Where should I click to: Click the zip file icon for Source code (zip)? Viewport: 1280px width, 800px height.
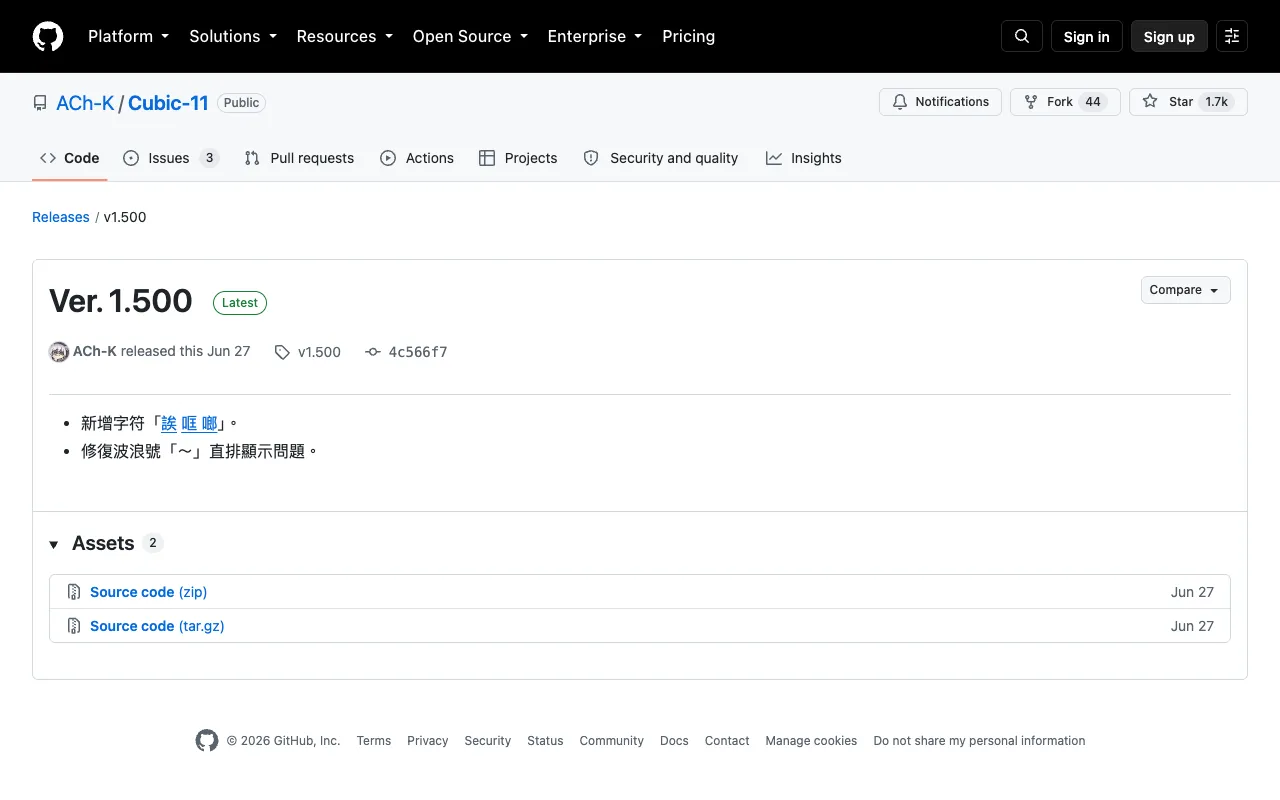tap(74, 592)
